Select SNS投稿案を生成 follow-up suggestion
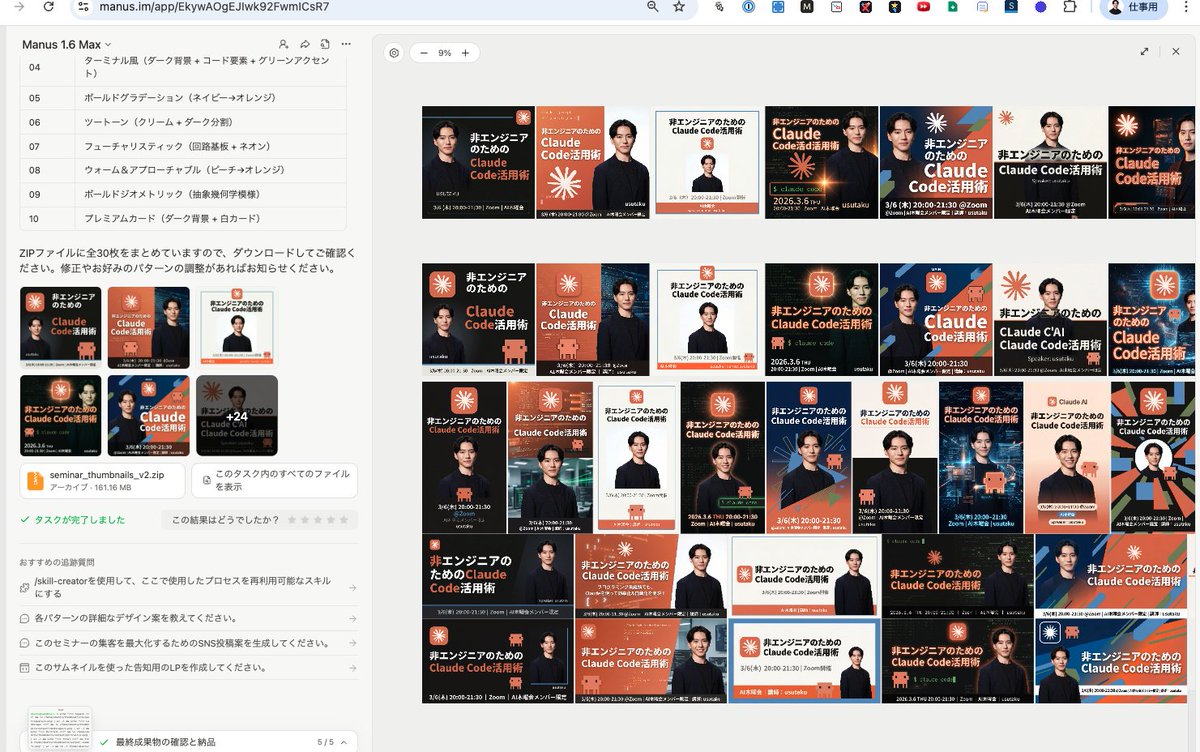 tap(188, 643)
